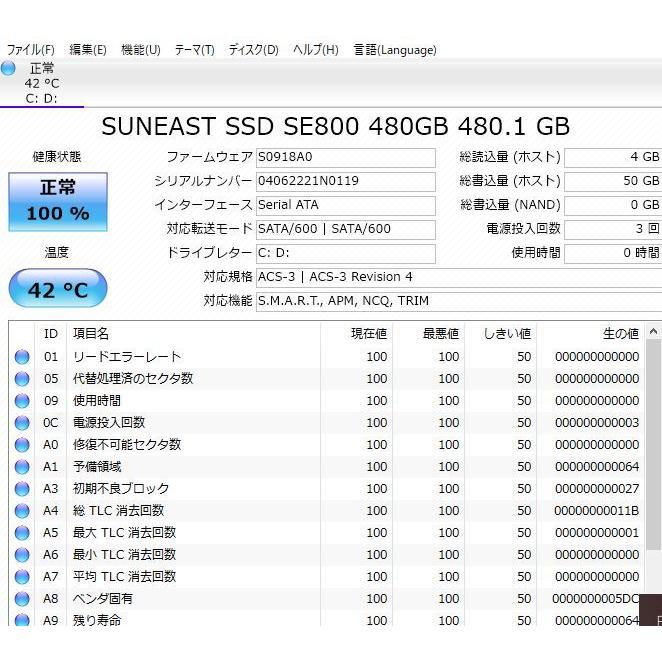The height and width of the screenshot is (662, 662).
Task: Click the 42 °C temperature button
Action: pyautogui.click(x=58, y=290)
